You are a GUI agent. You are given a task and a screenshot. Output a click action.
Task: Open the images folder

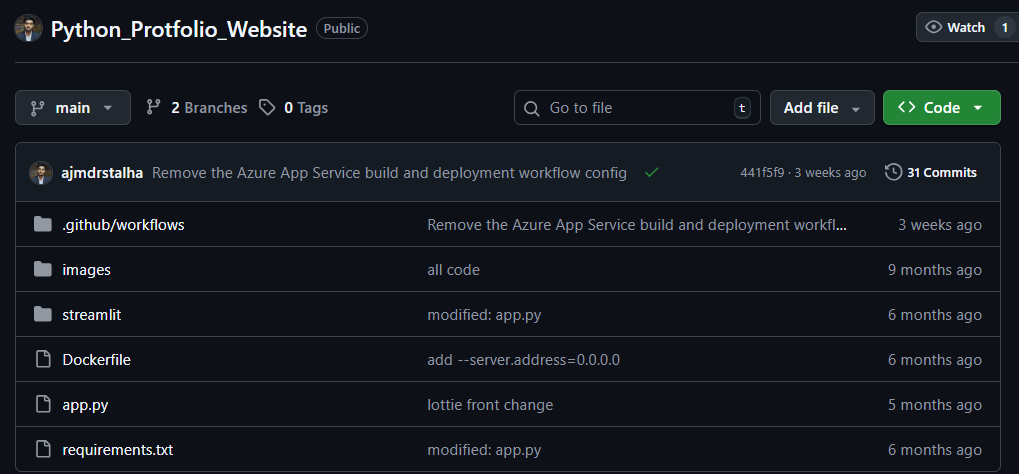(86, 270)
